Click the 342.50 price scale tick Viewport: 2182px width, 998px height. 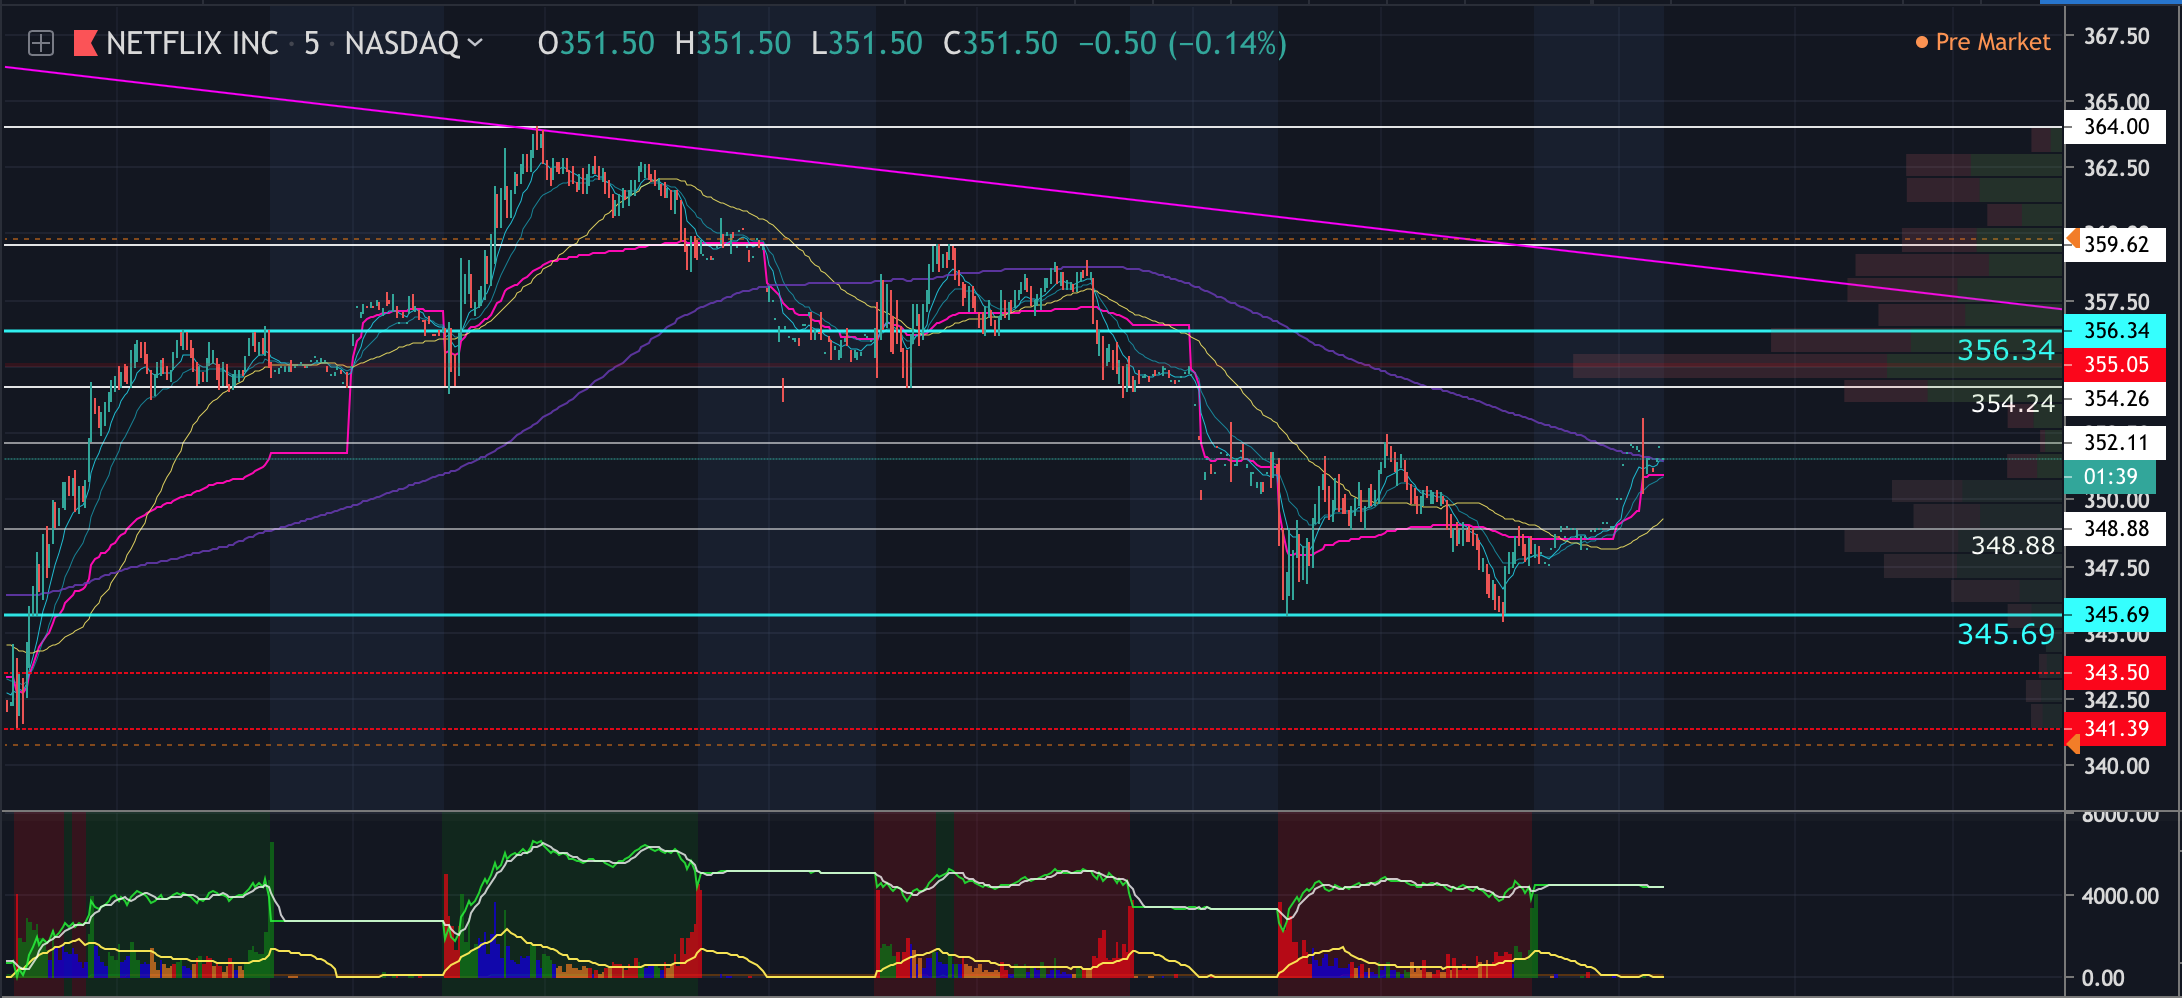click(x=2116, y=700)
